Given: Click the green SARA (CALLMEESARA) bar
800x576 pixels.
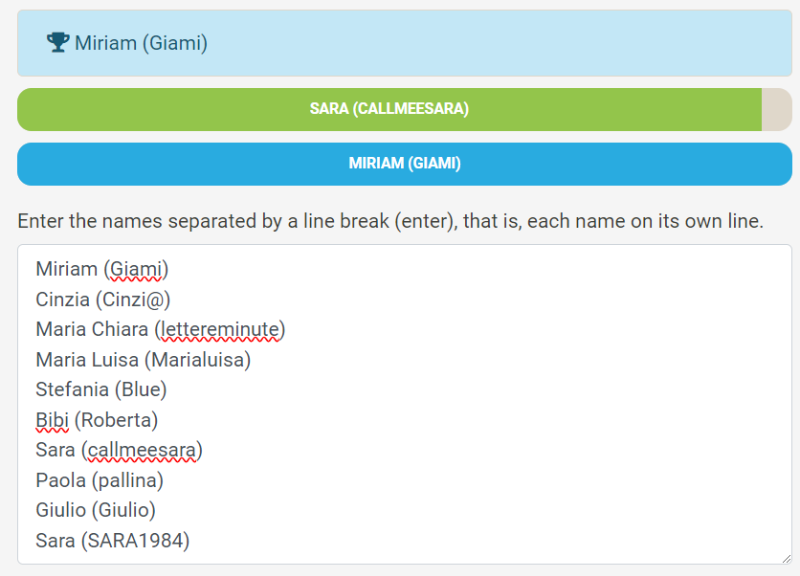Looking at the screenshot, I should (389, 109).
